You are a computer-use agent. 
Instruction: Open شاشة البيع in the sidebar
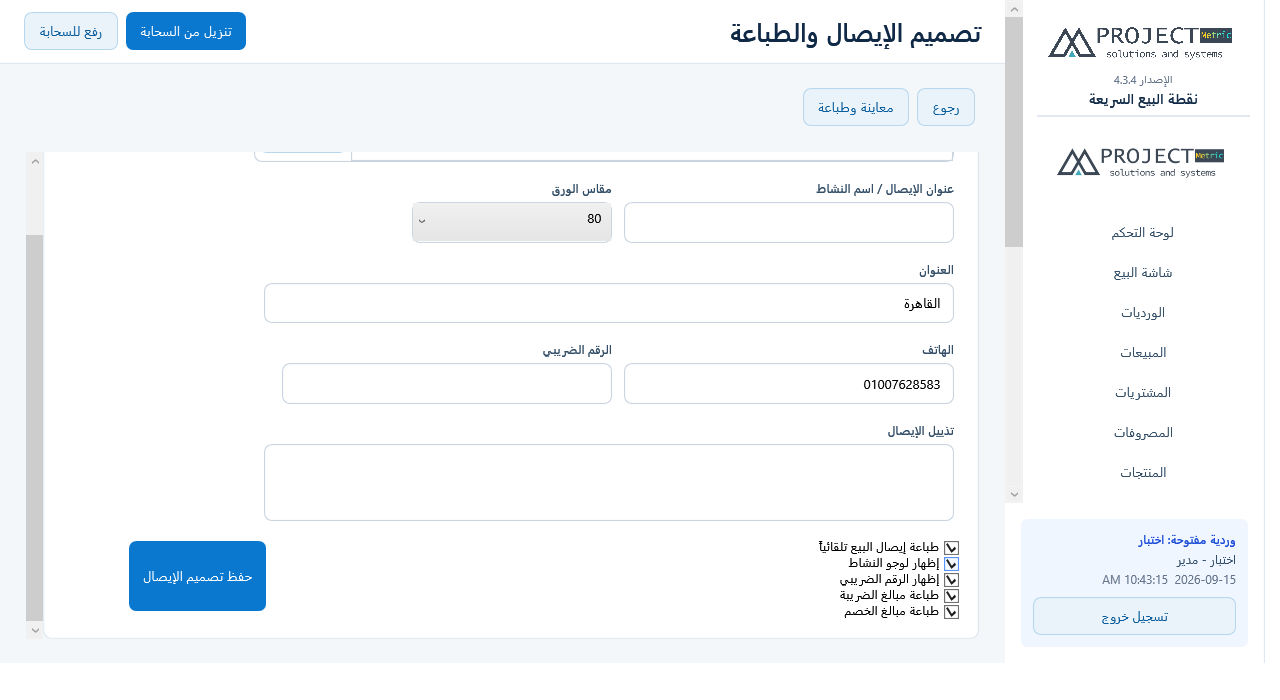pyautogui.click(x=1142, y=272)
